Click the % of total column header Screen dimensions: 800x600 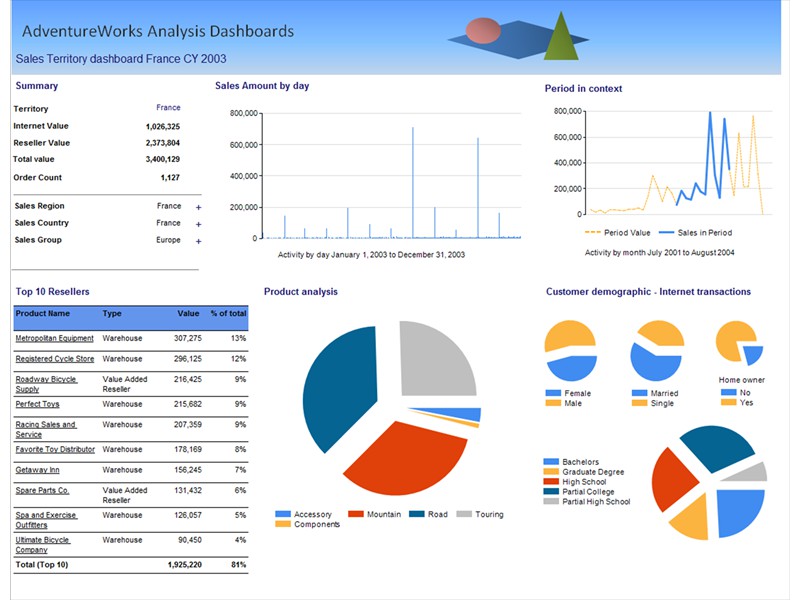click(x=229, y=313)
